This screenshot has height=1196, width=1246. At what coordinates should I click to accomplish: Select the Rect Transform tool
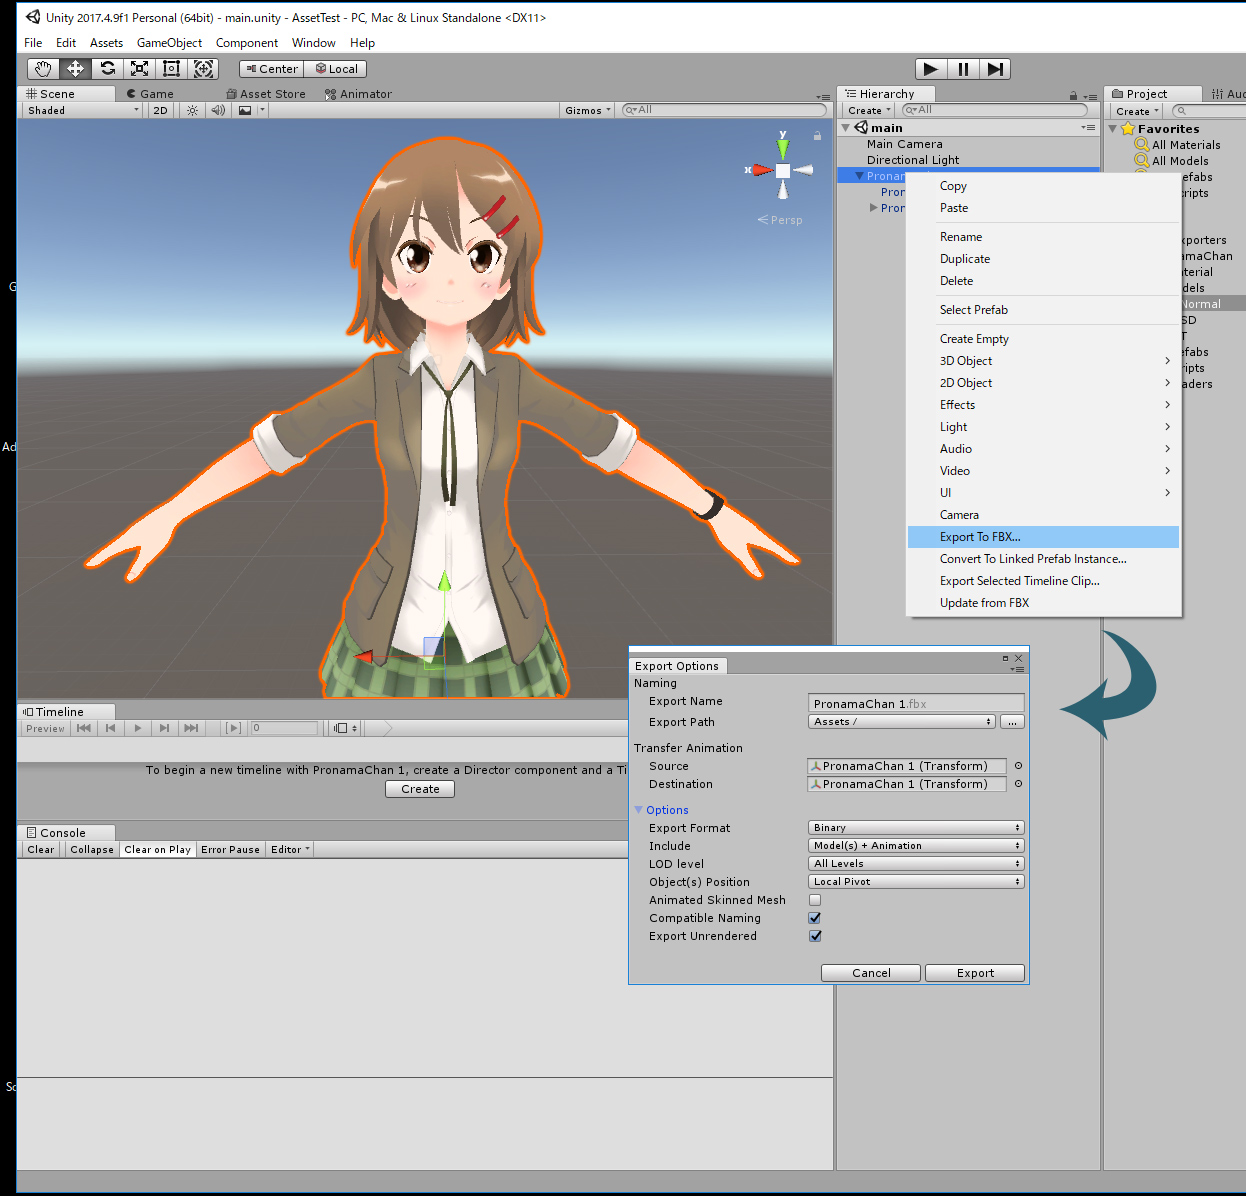pyautogui.click(x=172, y=69)
